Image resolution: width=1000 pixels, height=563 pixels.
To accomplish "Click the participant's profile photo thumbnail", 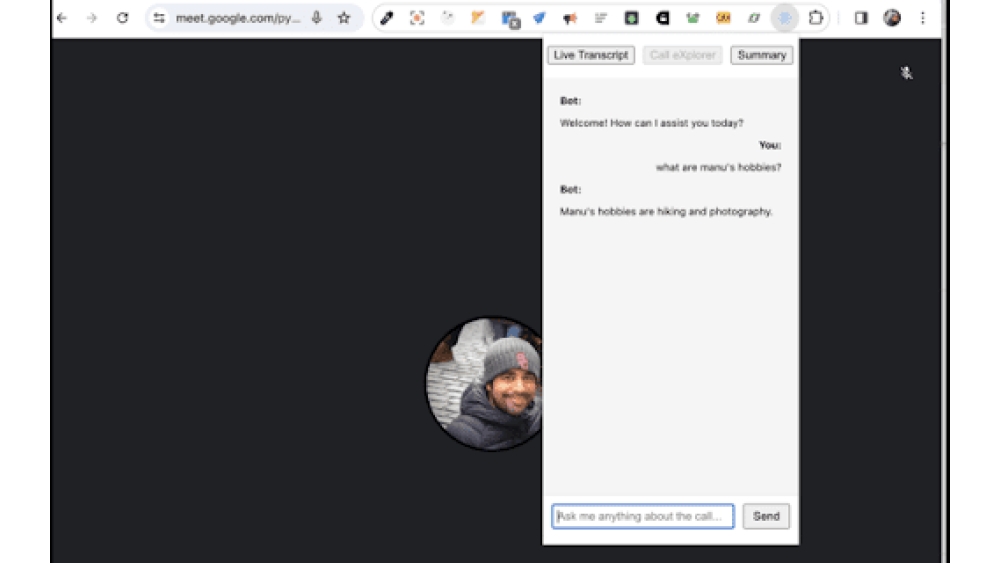I will click(485, 383).
